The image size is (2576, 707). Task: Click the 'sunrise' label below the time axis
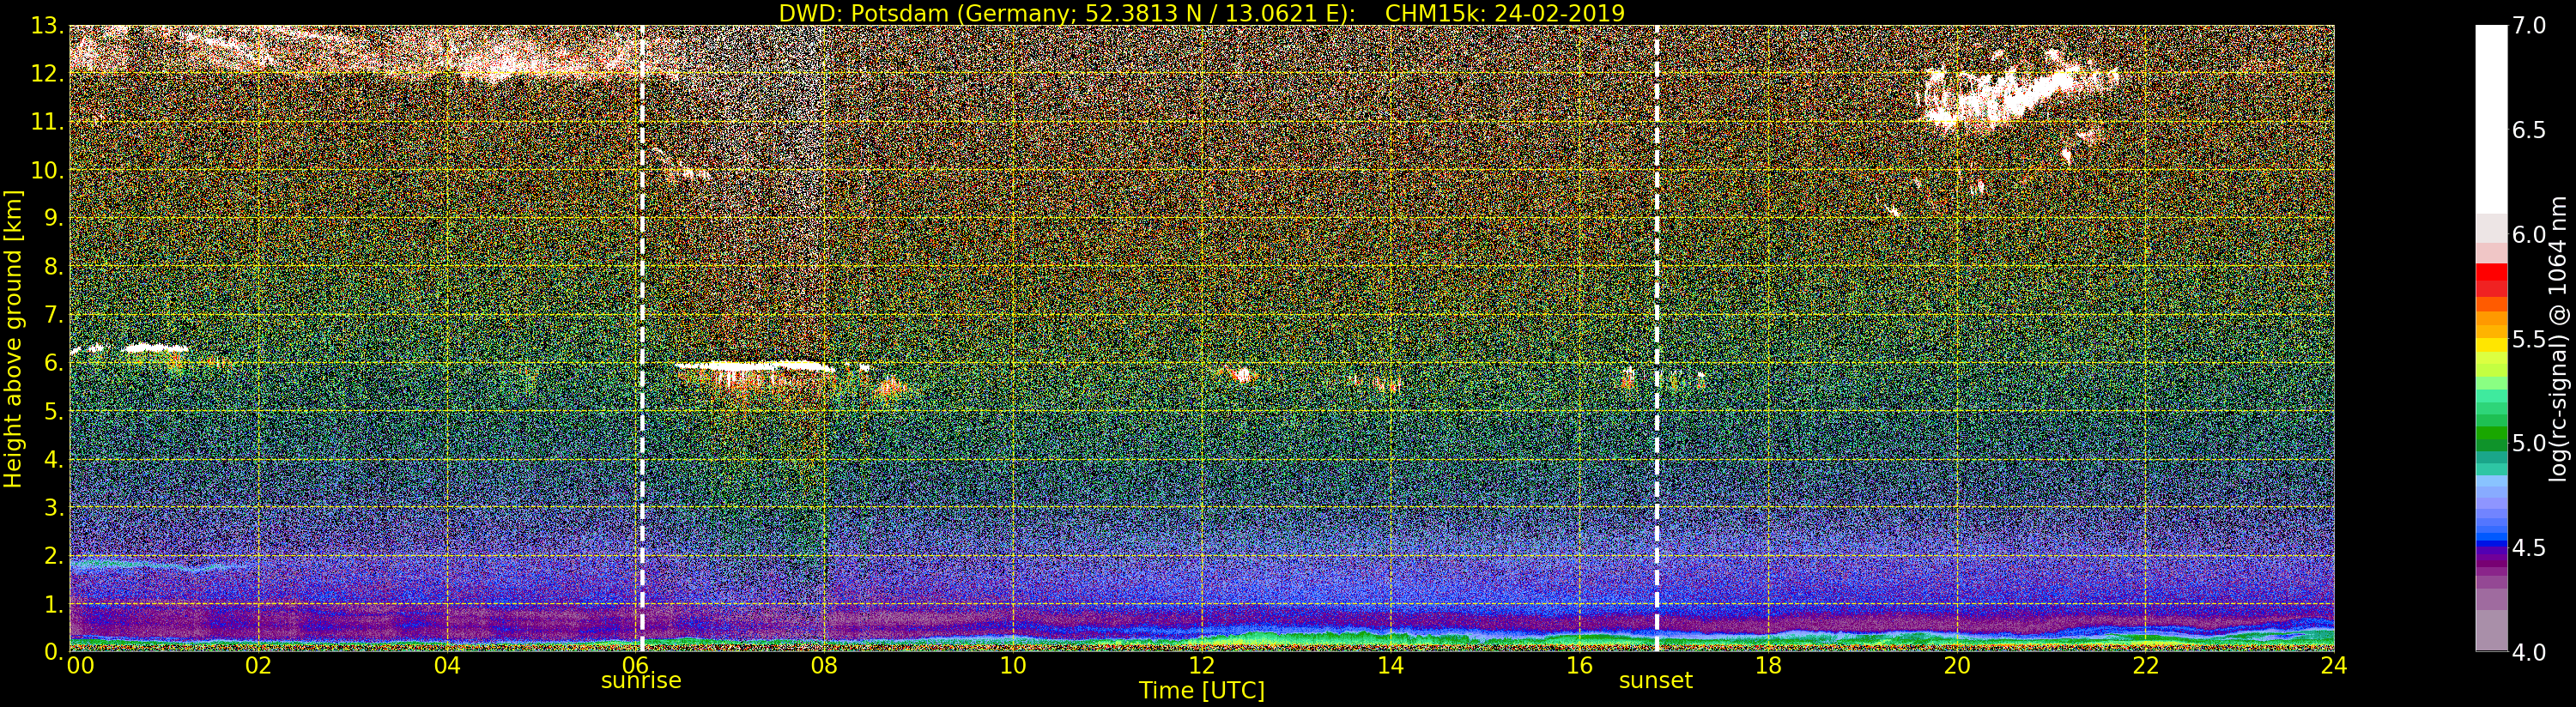click(641, 680)
